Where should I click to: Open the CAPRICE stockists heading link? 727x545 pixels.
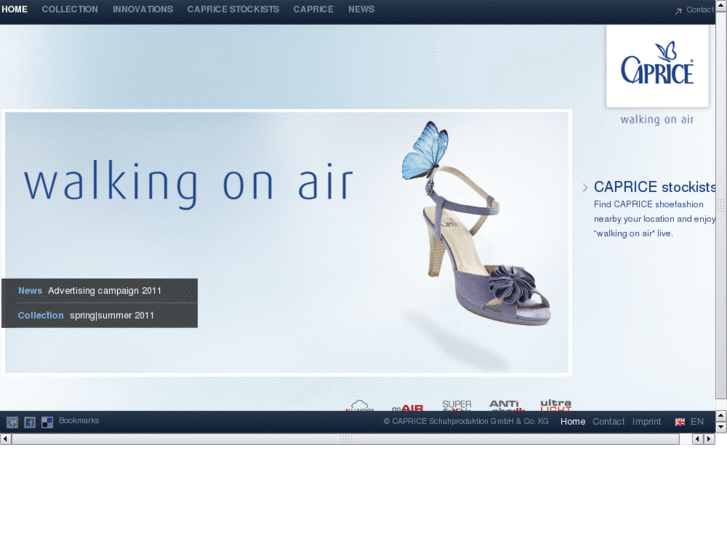point(655,187)
